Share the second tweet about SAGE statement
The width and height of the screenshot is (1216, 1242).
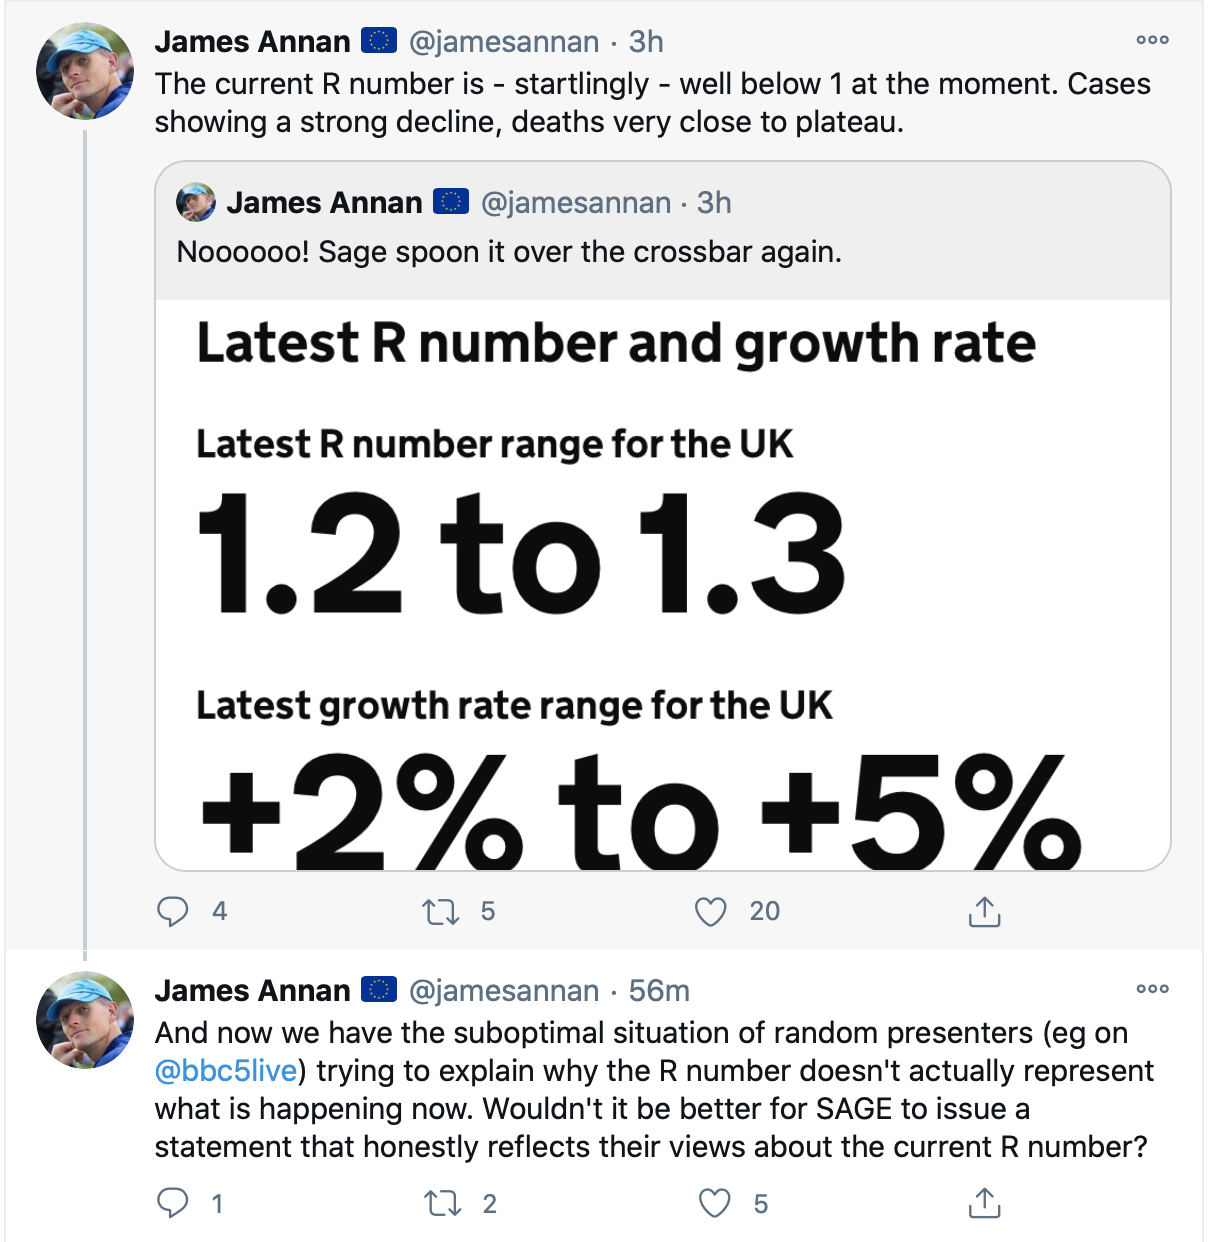coord(984,1203)
